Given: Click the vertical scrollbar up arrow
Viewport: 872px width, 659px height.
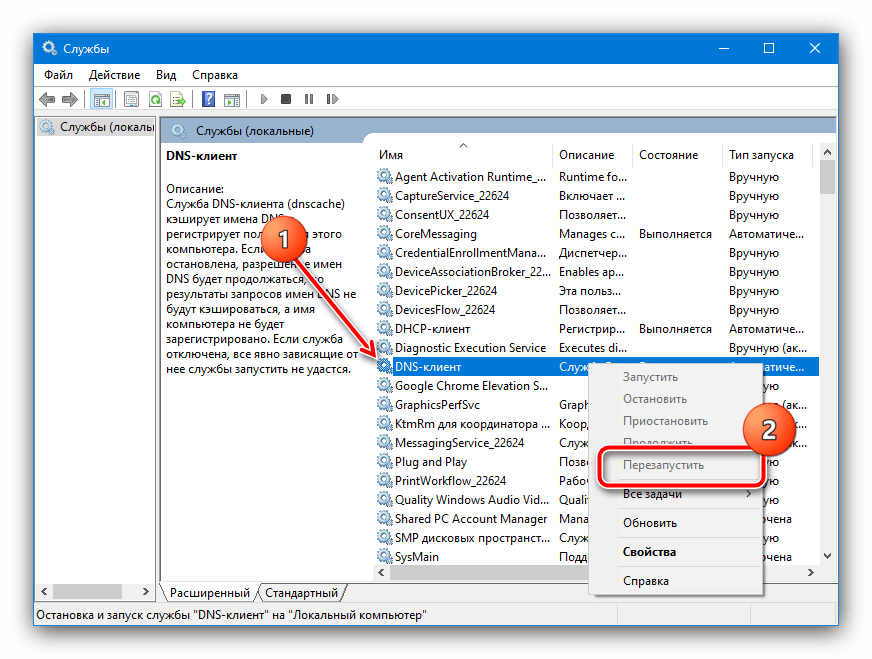Looking at the screenshot, I should 828,152.
